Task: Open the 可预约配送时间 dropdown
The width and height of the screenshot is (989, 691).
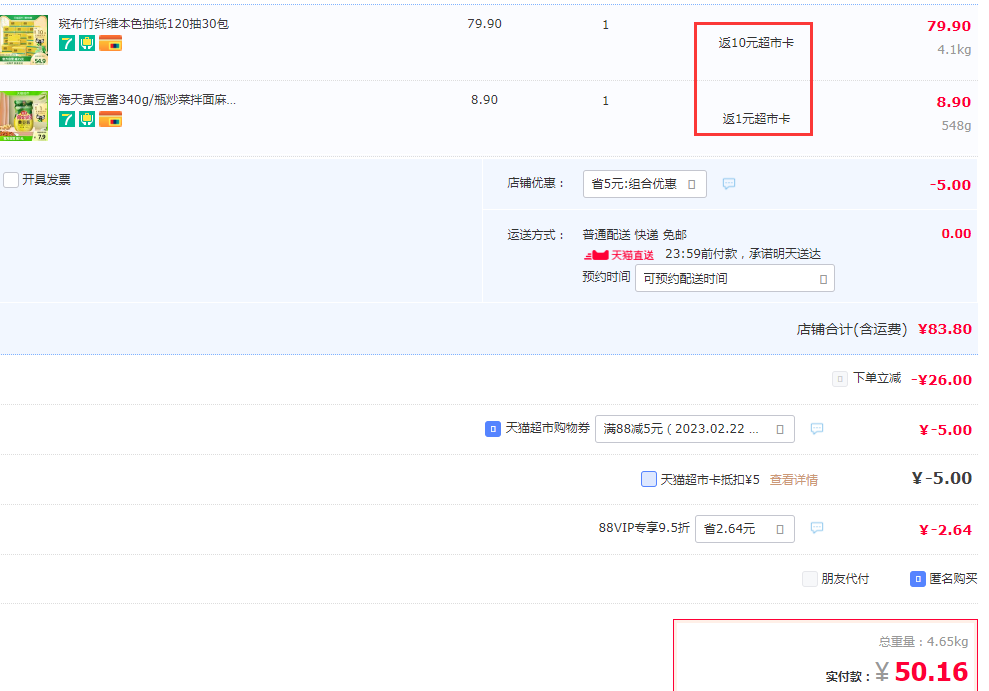Action: pos(735,279)
